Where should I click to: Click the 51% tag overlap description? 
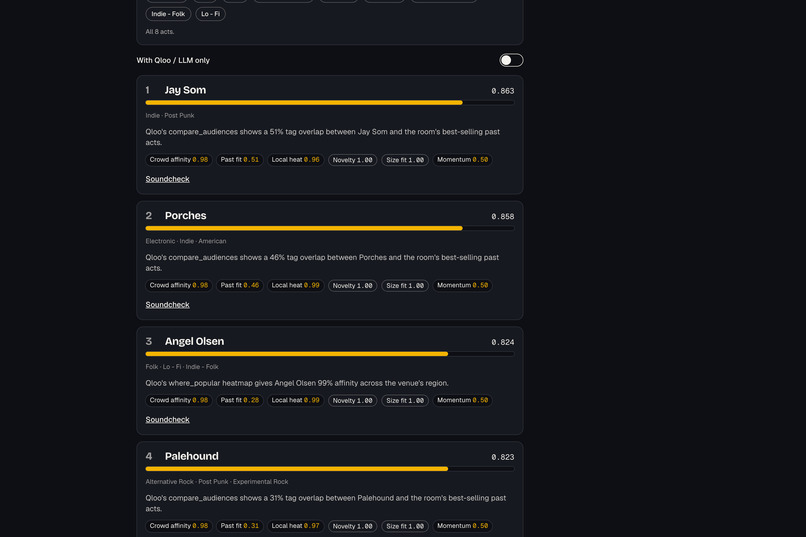click(x=322, y=137)
